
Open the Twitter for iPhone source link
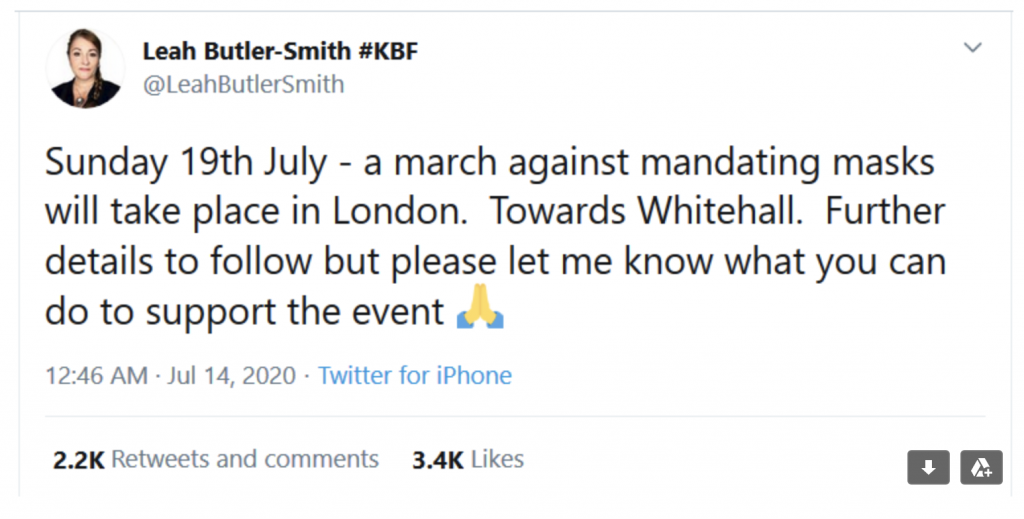414,376
